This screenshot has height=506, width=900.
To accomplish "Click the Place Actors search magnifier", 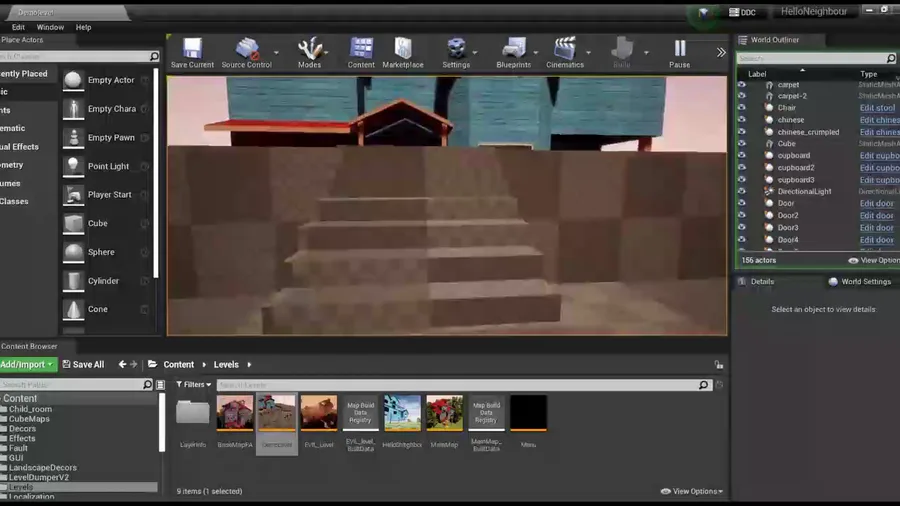I will (x=154, y=56).
